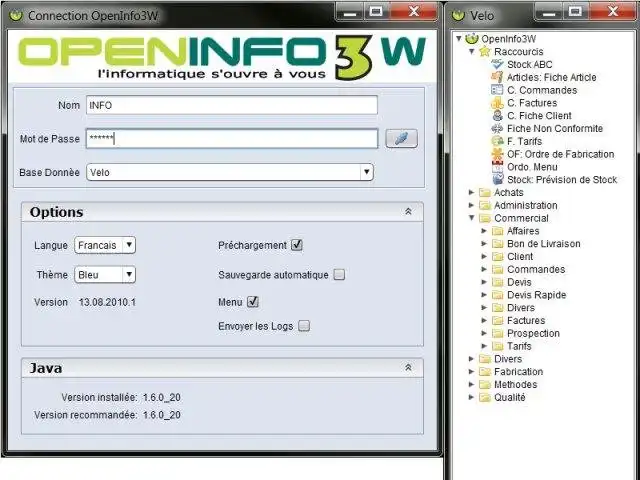Click the Achats folder icon
Screen dimensions: 640x480
(x=484, y=192)
